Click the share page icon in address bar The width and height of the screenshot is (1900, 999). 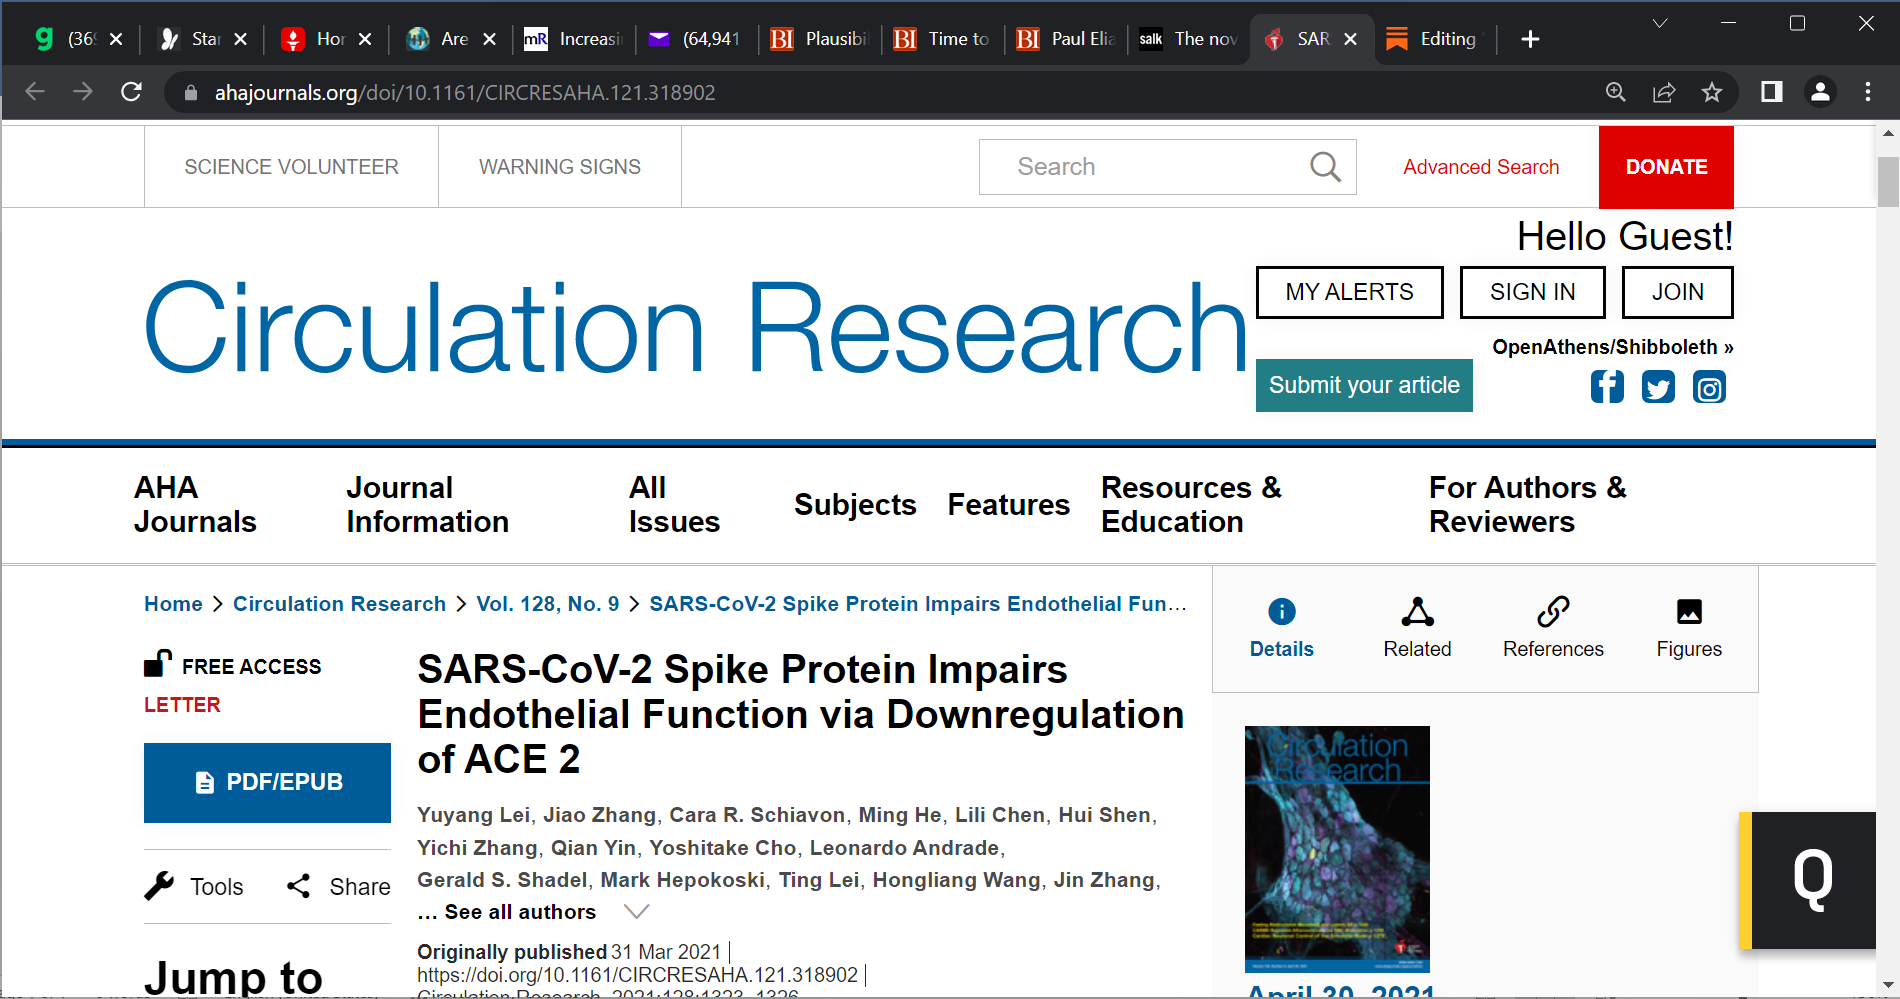click(1664, 92)
